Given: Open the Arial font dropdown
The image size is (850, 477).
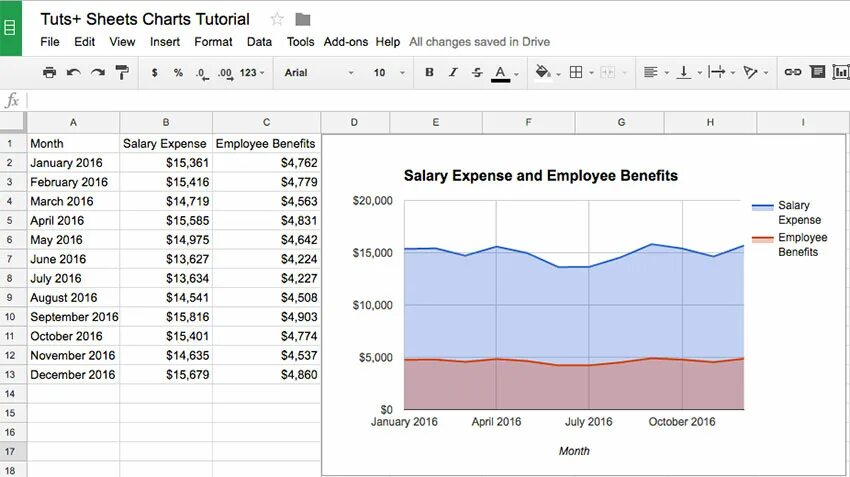Looking at the screenshot, I should (319, 72).
